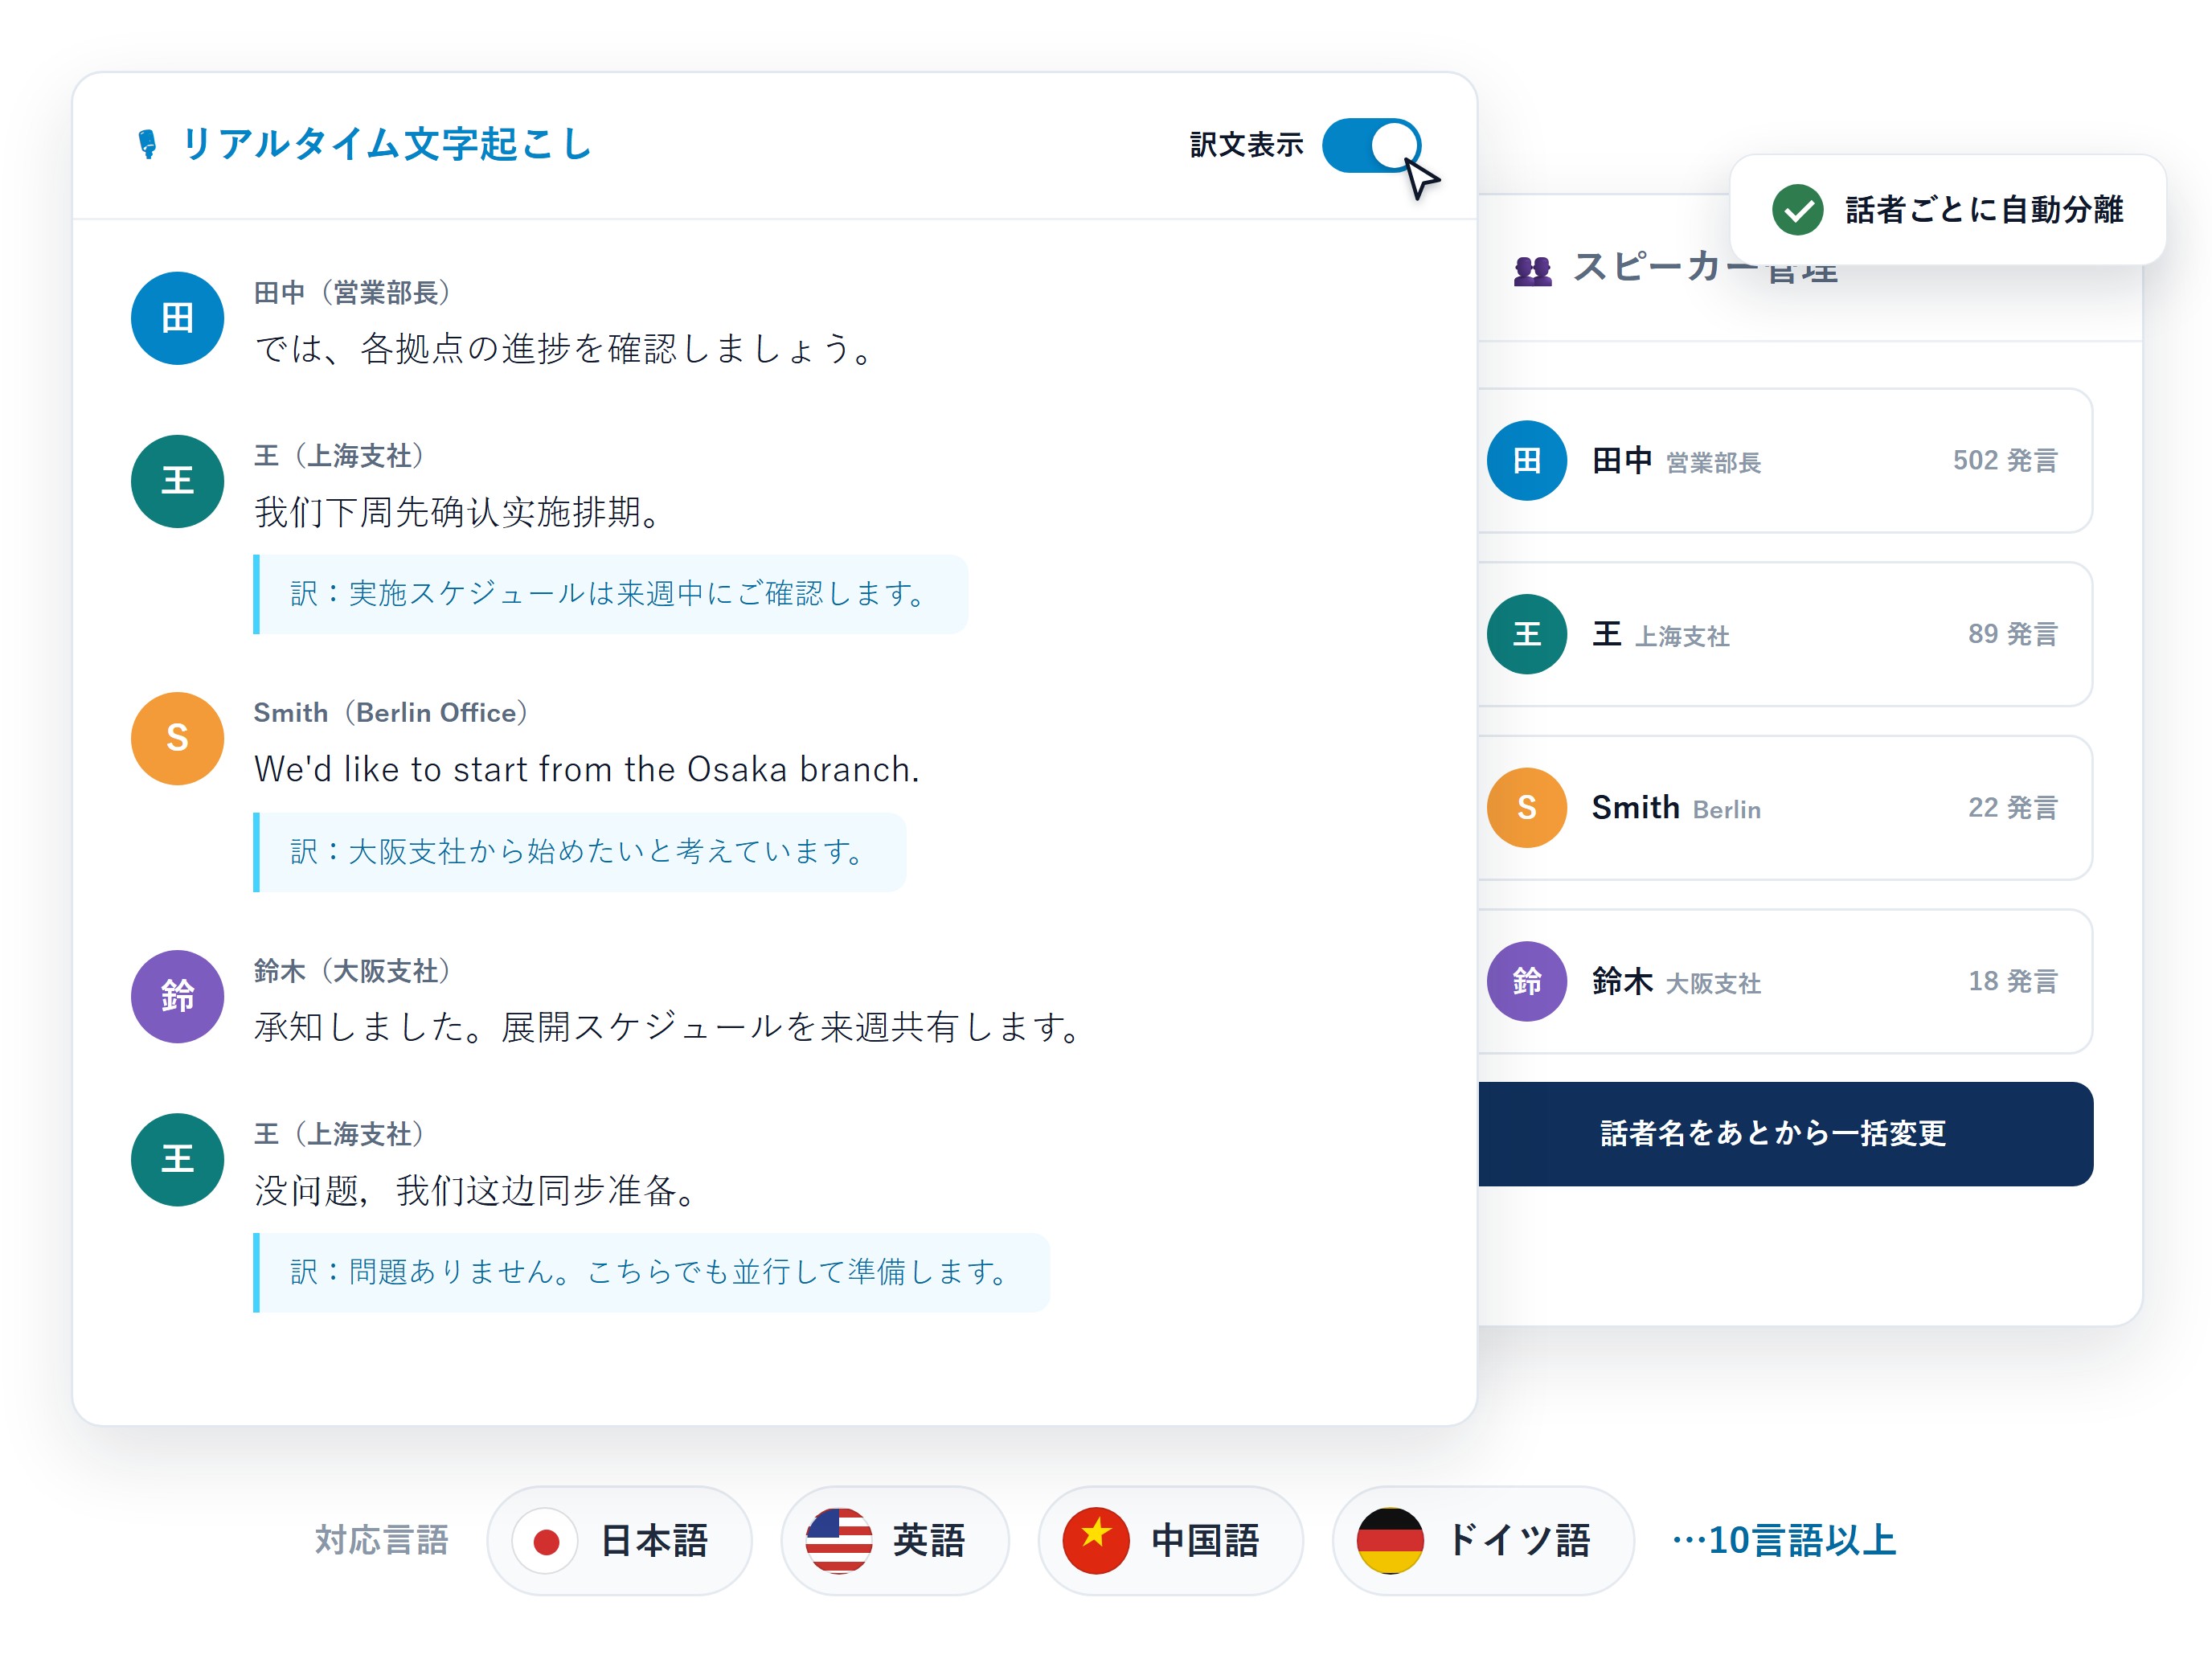The width and height of the screenshot is (2212, 1659).
Task: Click 王 avatar beside 我们下周先确认实施排期
Action: [177, 481]
